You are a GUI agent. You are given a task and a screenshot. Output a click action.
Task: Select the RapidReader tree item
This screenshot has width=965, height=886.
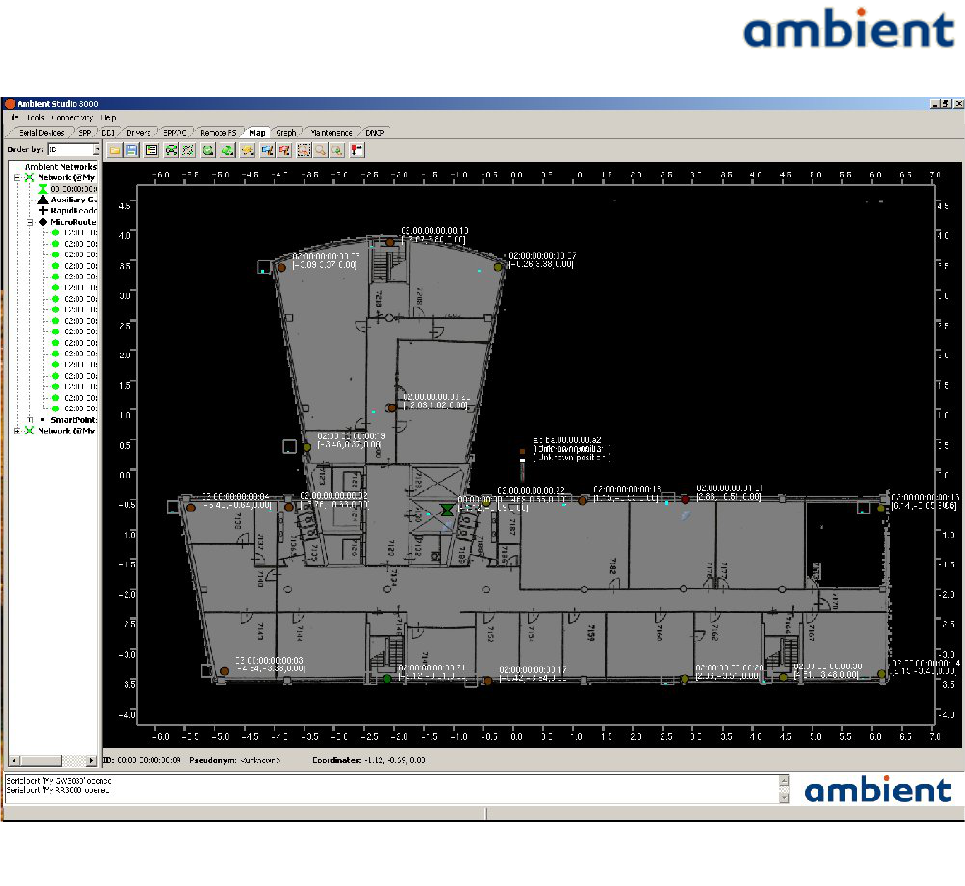(68, 210)
